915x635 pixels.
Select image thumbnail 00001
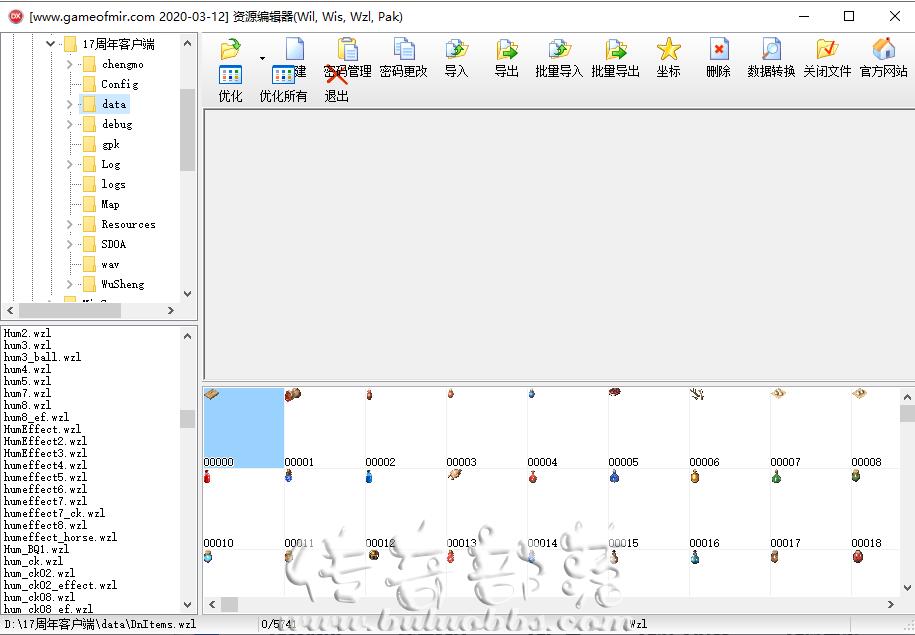pos(324,428)
